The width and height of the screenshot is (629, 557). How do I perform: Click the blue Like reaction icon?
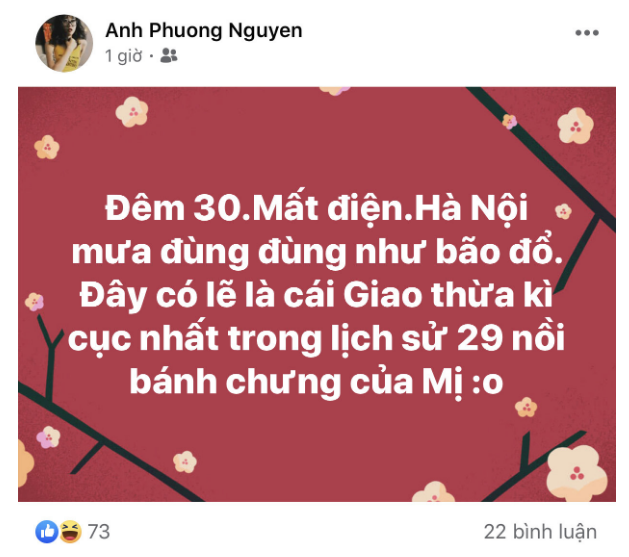point(47,532)
